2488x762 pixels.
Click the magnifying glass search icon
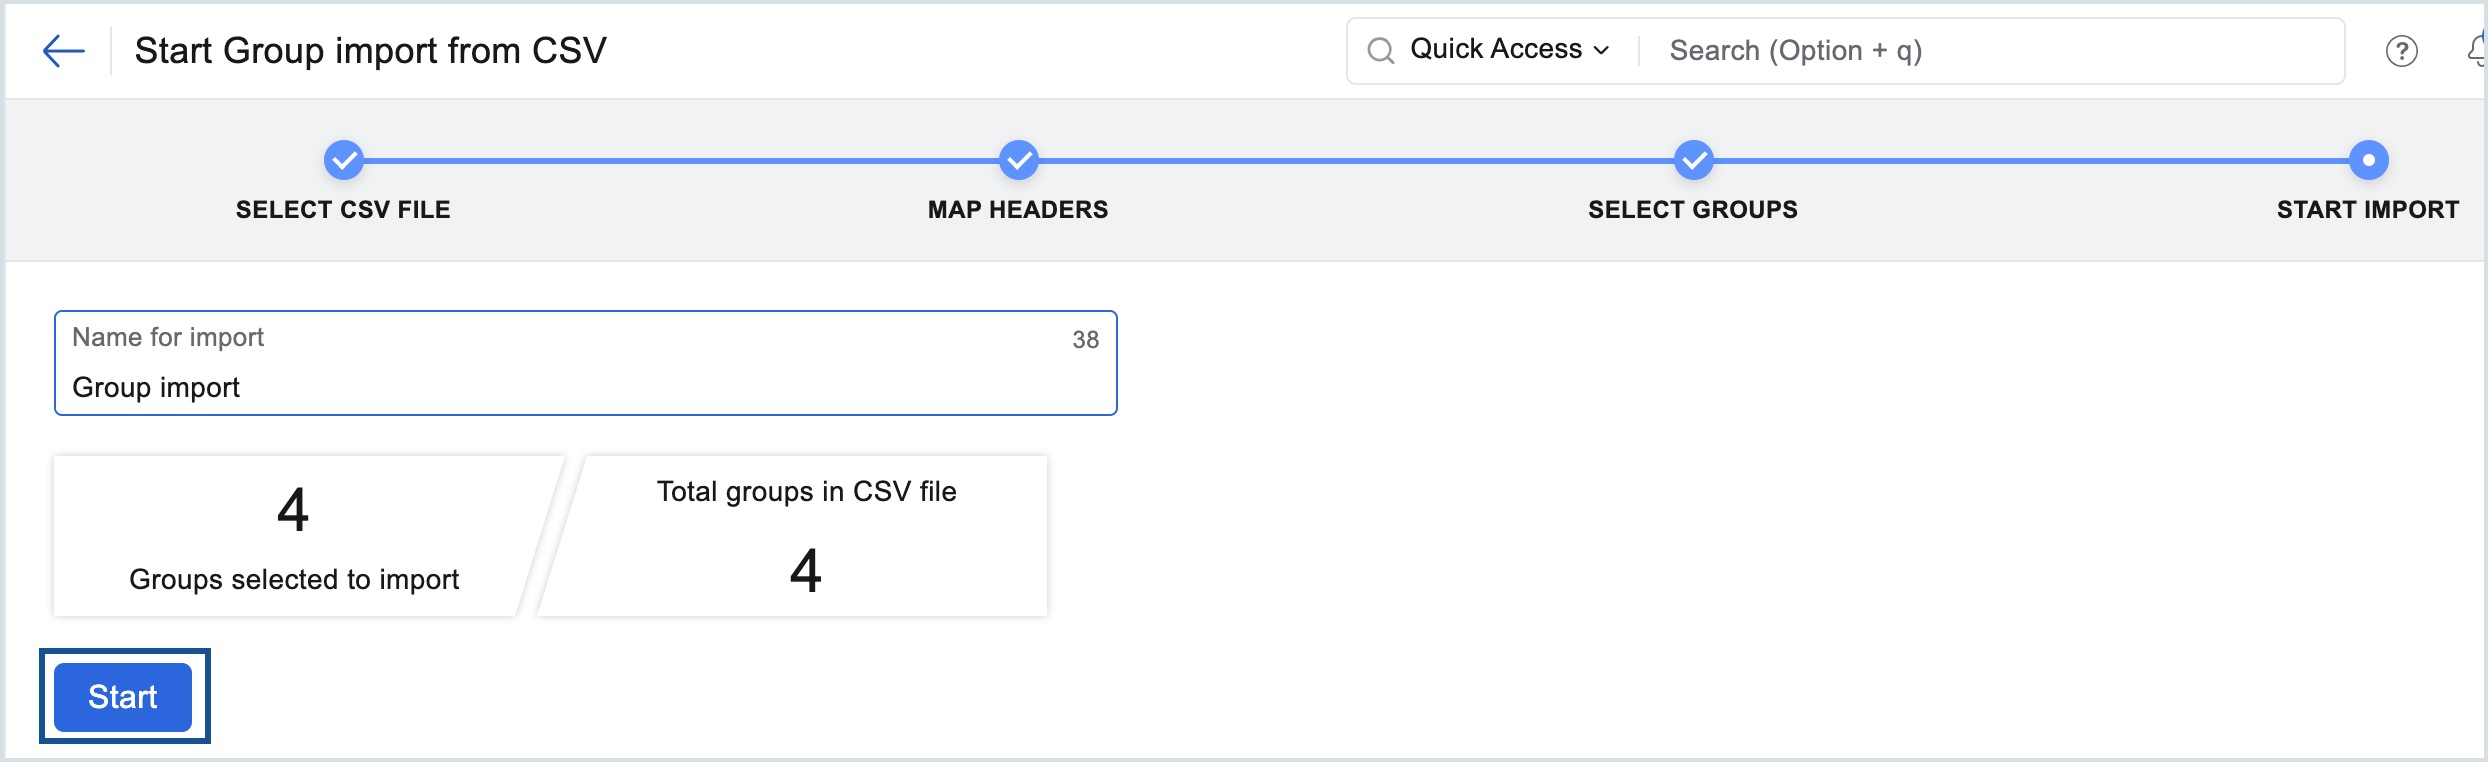(1383, 49)
